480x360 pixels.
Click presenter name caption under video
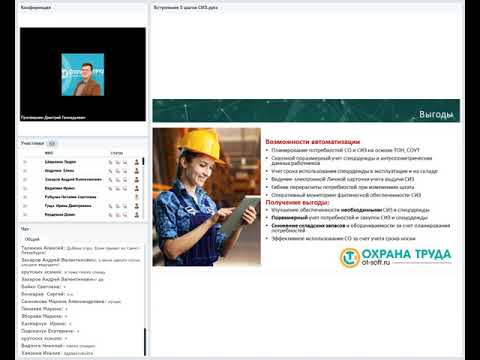click(x=53, y=117)
